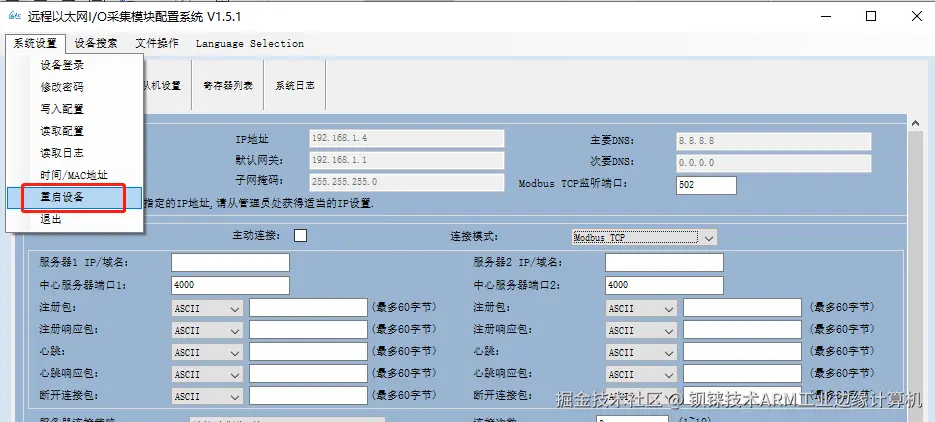Click the scrollbar up arrow
Image resolution: width=935 pixels, height=422 pixels.
coord(915,123)
